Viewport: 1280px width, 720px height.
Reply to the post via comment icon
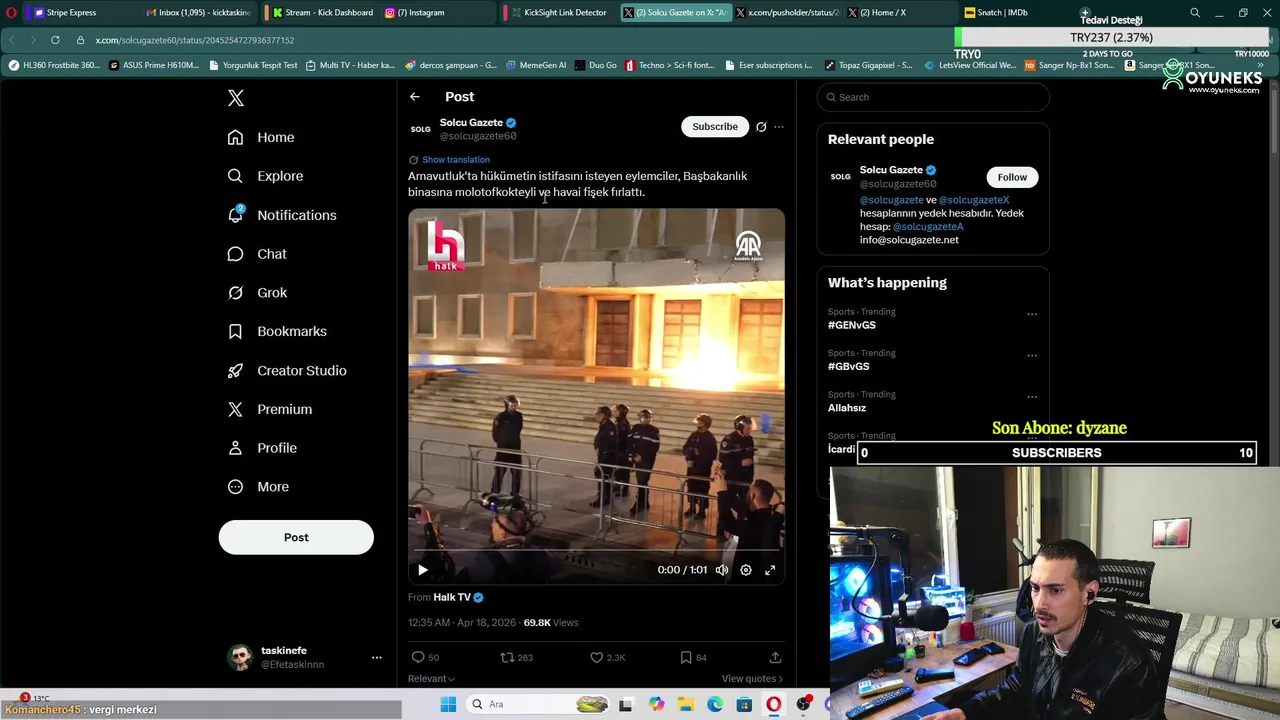coord(418,657)
